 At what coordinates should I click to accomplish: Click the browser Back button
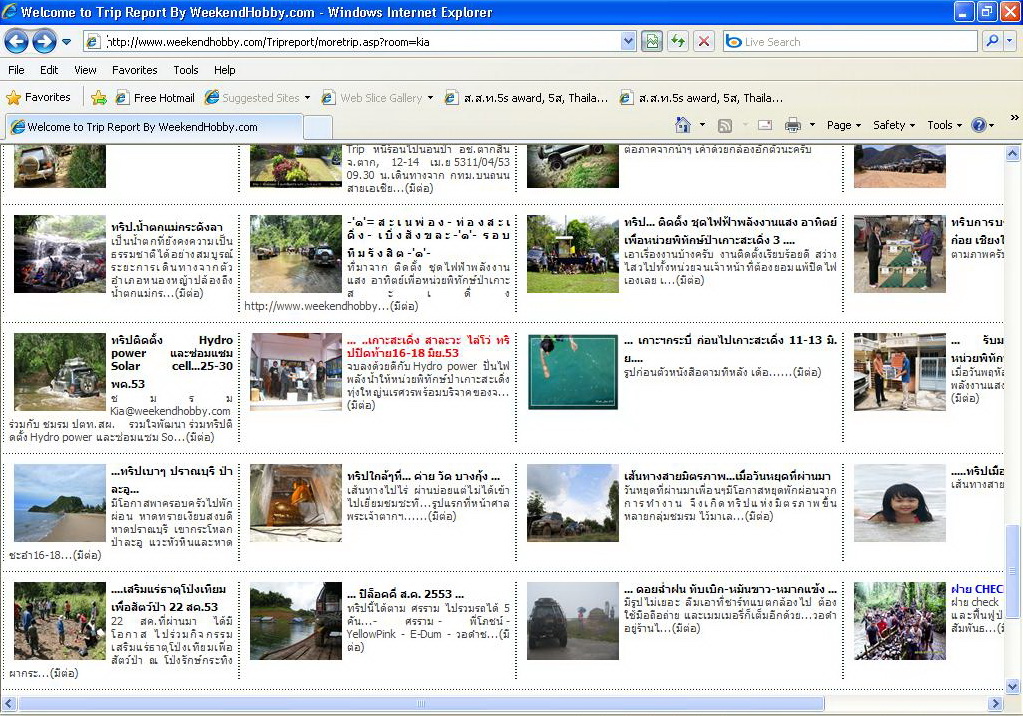[16, 41]
